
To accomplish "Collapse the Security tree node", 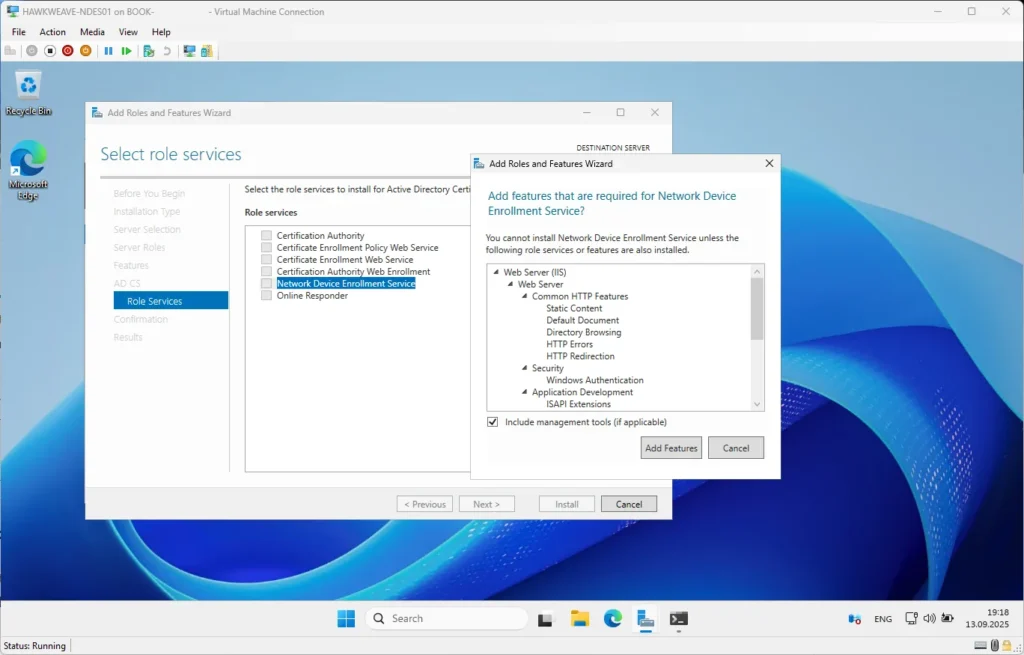I will pyautogui.click(x=524, y=369).
